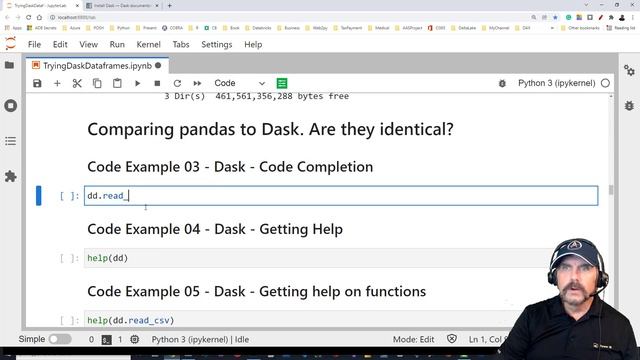Open the cell type Code dropdown

tap(240, 83)
